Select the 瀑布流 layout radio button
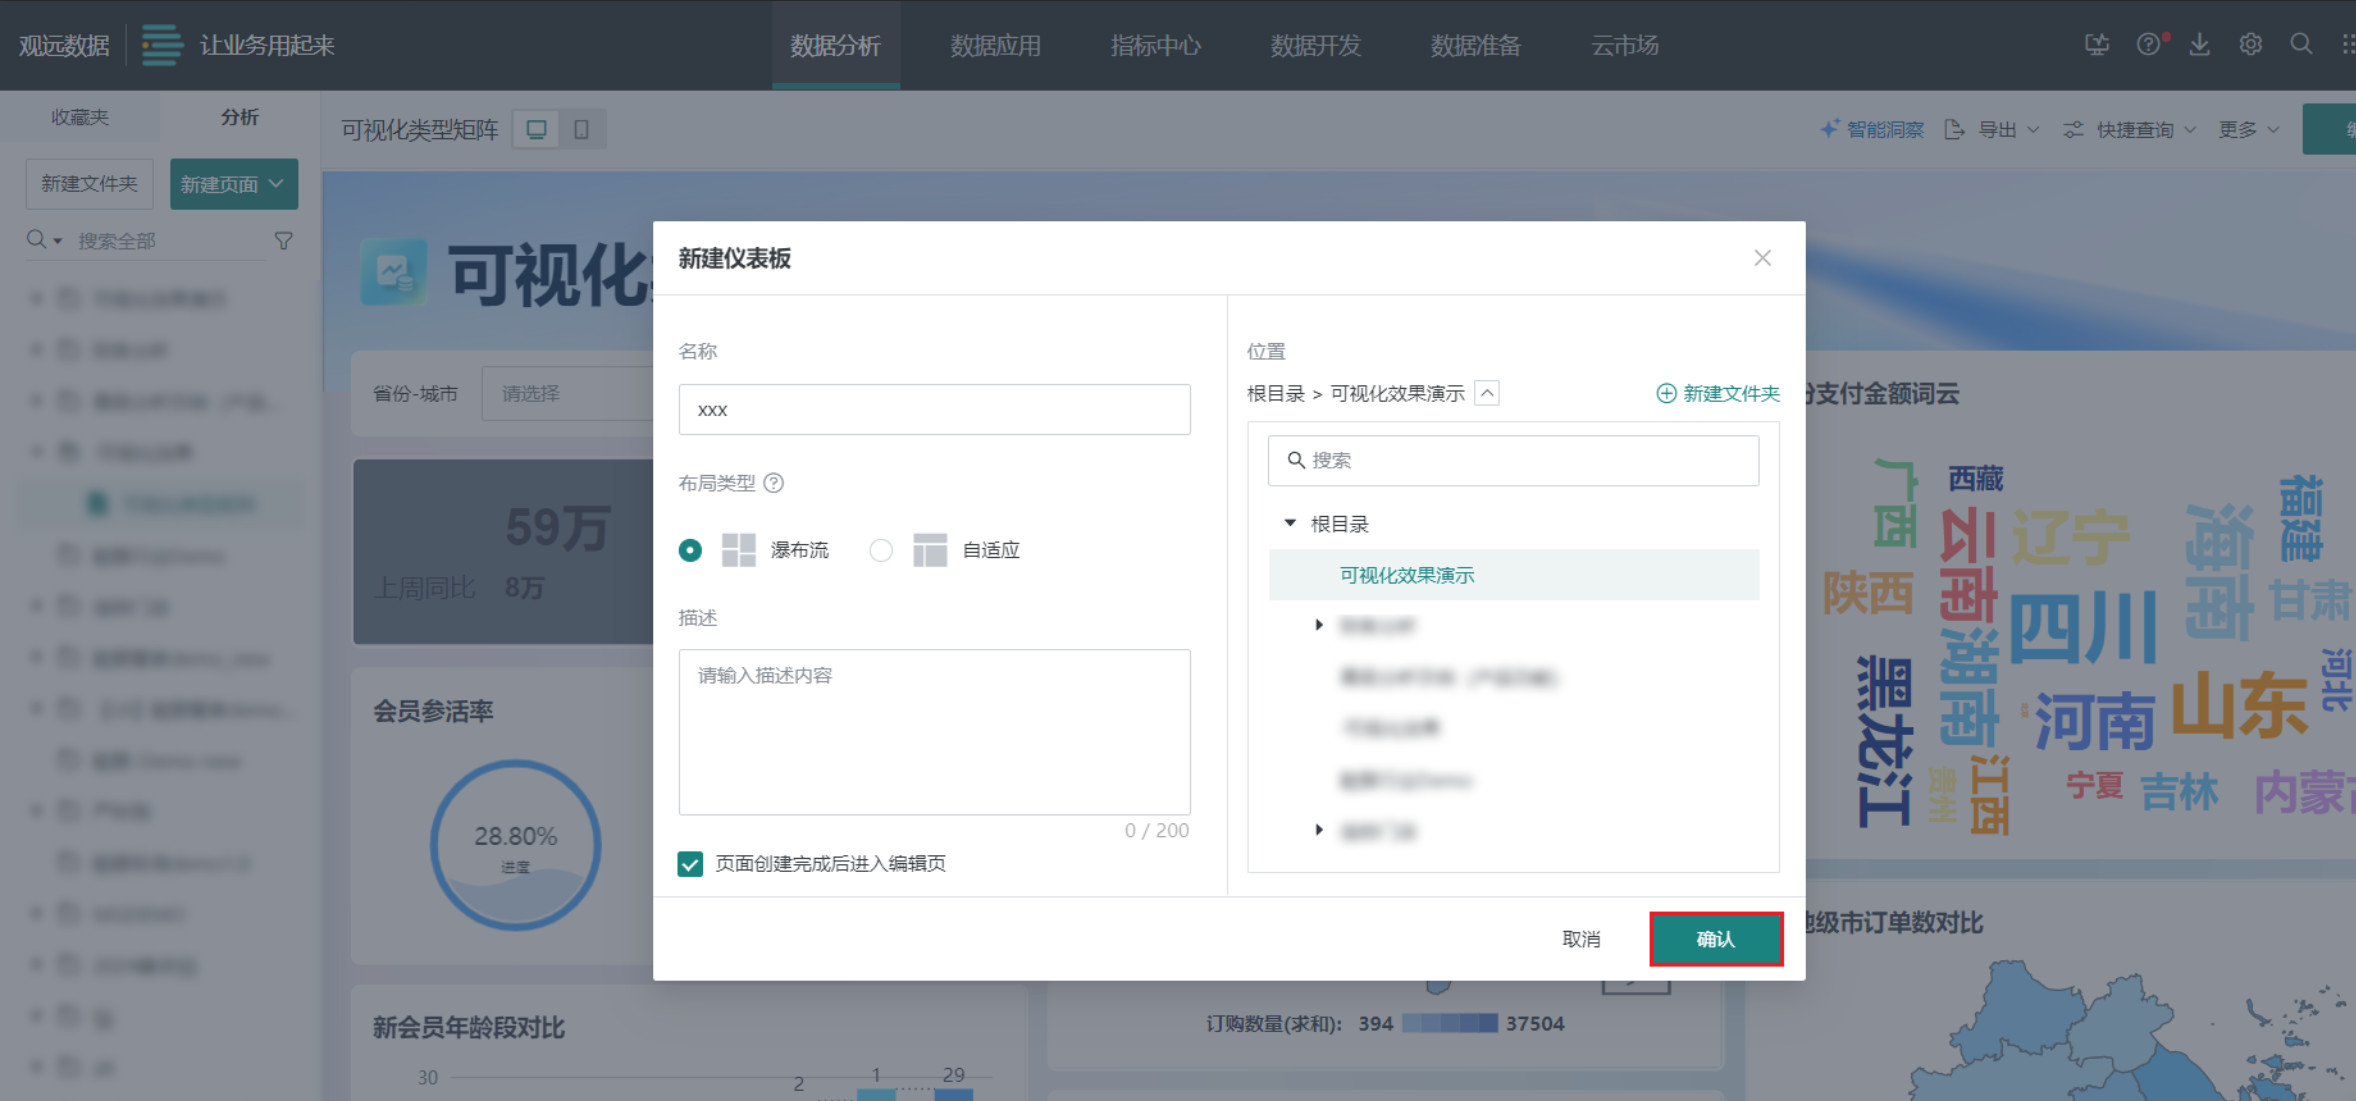Image resolution: width=2356 pixels, height=1101 pixels. coord(690,550)
